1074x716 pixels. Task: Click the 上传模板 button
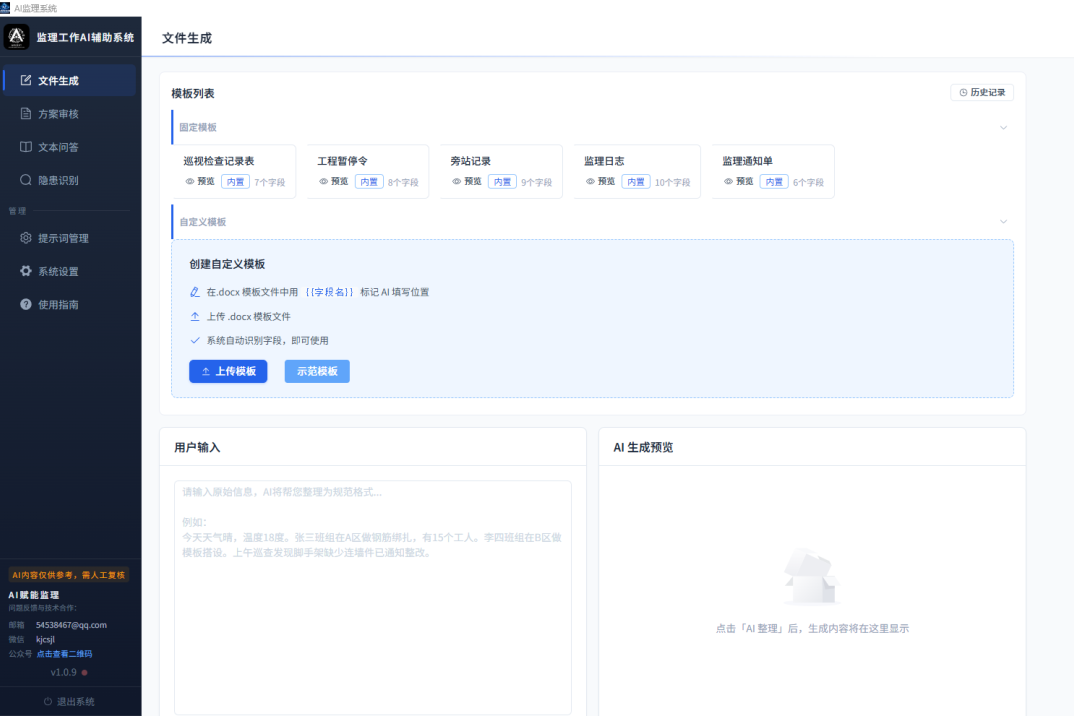228,371
